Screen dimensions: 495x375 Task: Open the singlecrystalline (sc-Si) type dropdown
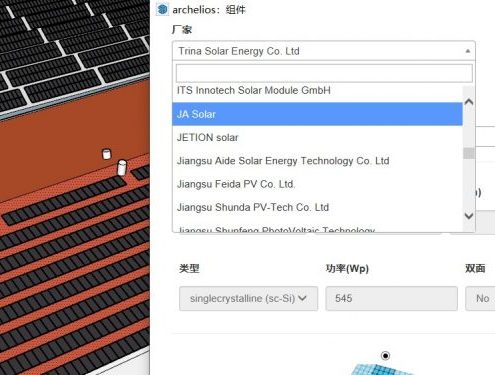click(248, 298)
